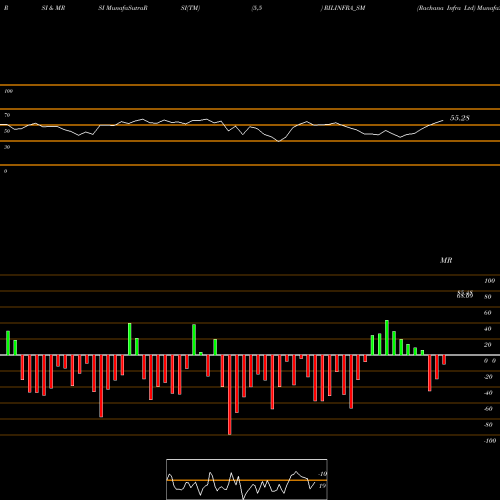Click the -60 label on MR axis
This screenshot has width=500, height=500.
(x=488, y=409)
